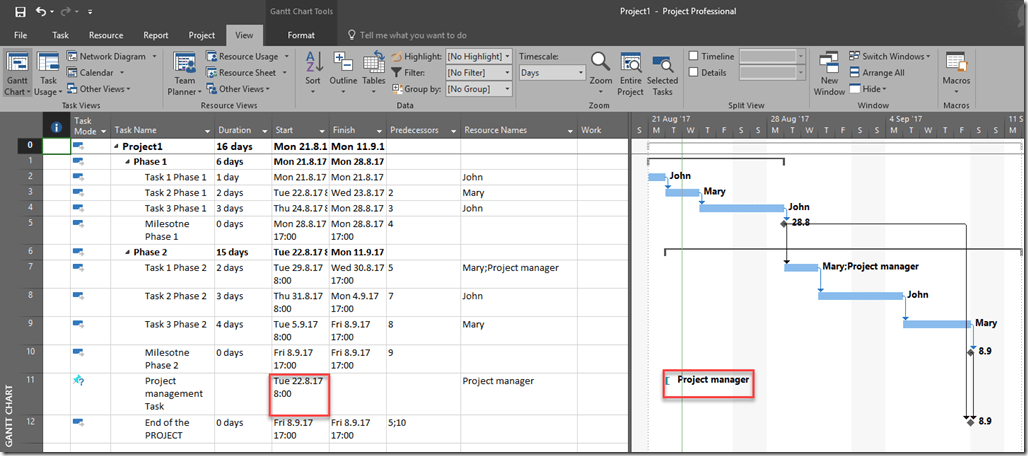This screenshot has width=1028, height=456.
Task: Open the Filter dropdown
Action: point(479,73)
